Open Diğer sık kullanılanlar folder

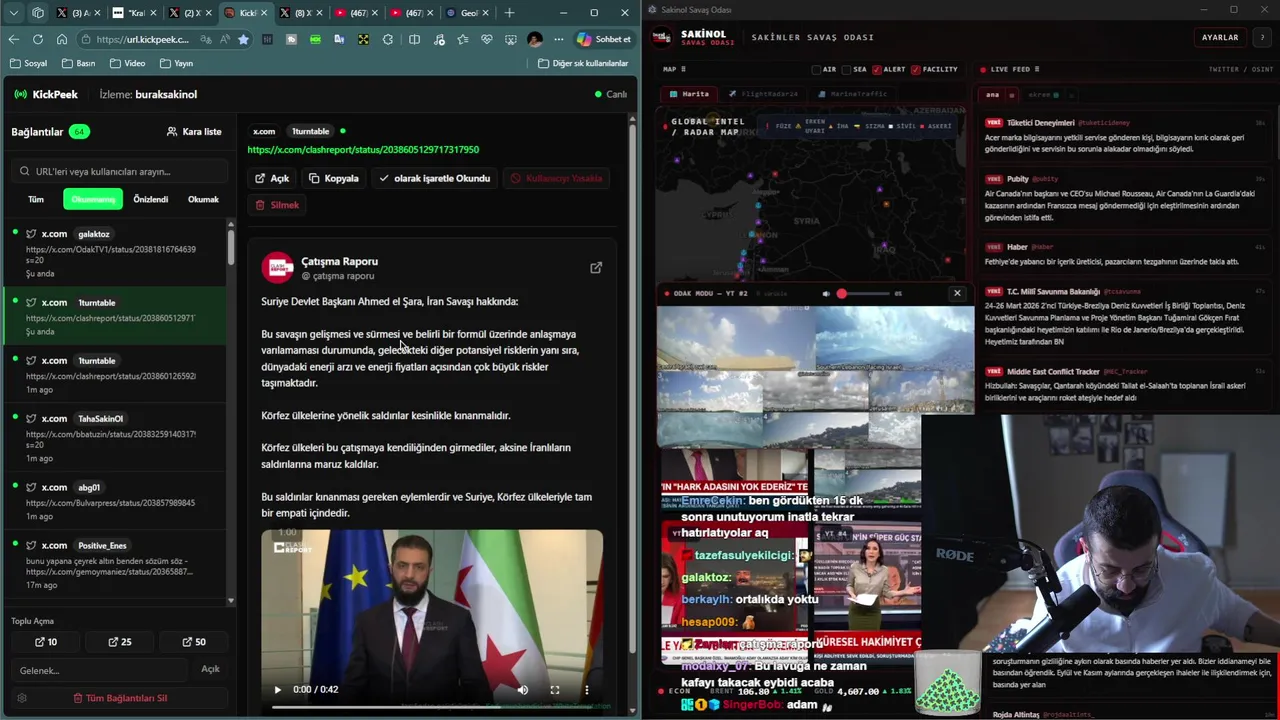583,63
